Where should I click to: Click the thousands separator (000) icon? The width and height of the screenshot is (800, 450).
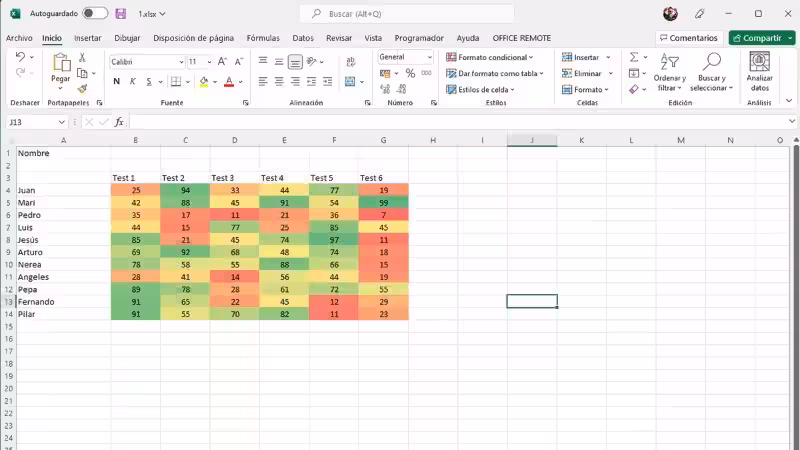coord(427,73)
